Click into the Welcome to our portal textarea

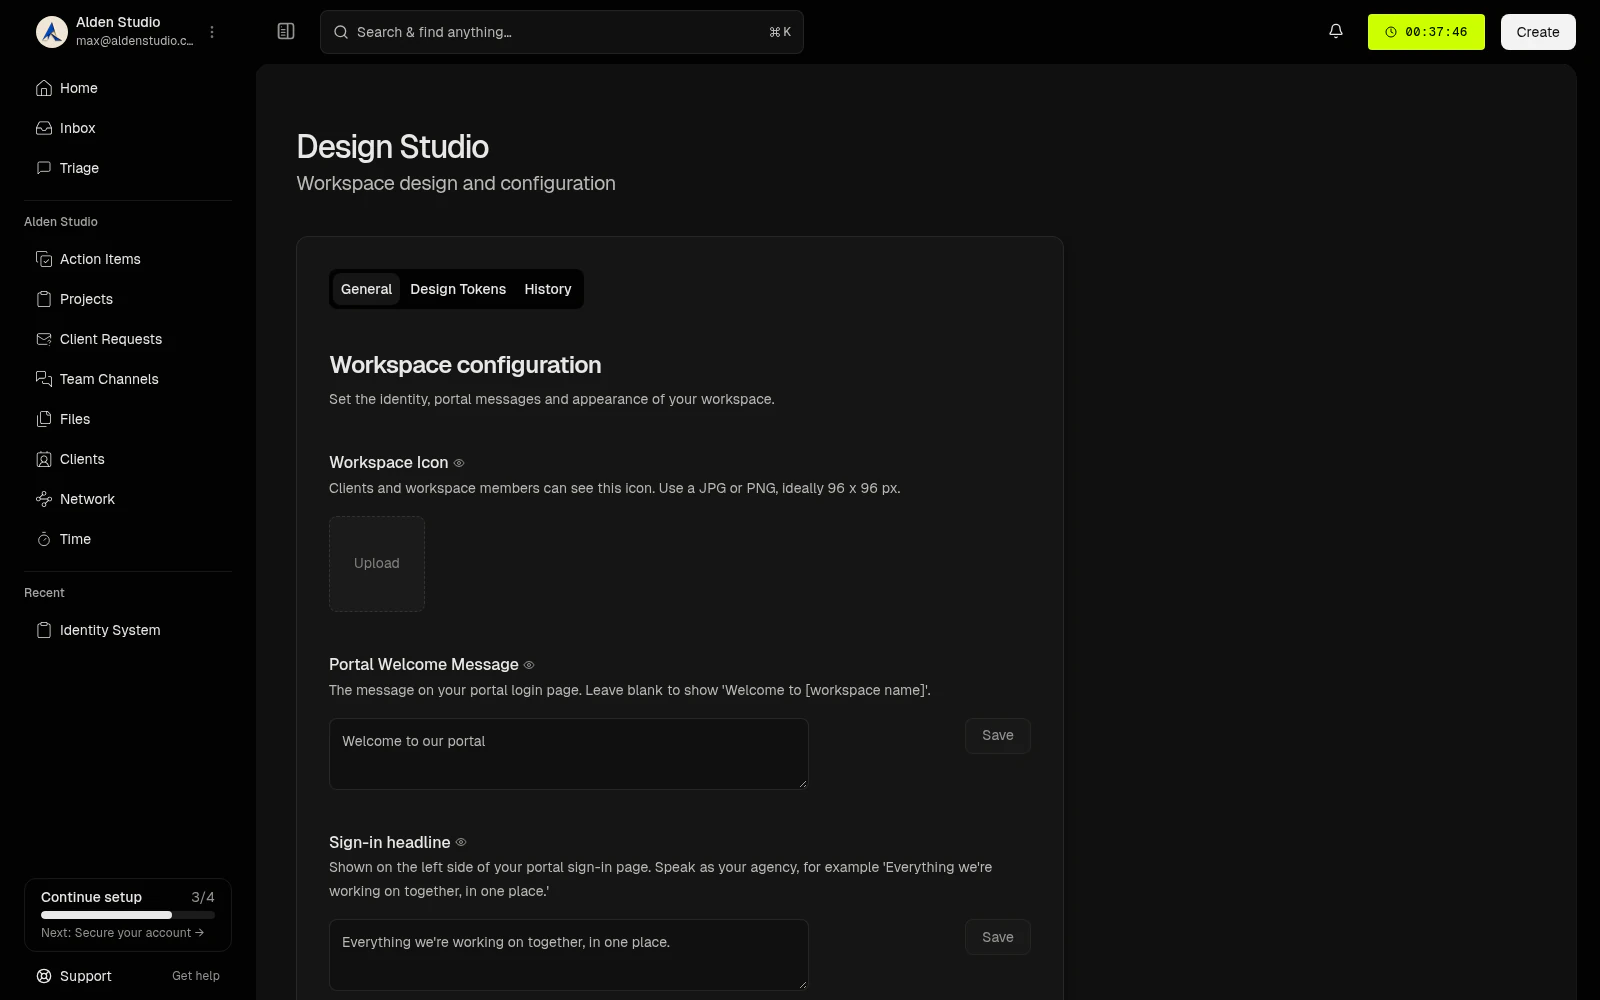click(x=569, y=754)
